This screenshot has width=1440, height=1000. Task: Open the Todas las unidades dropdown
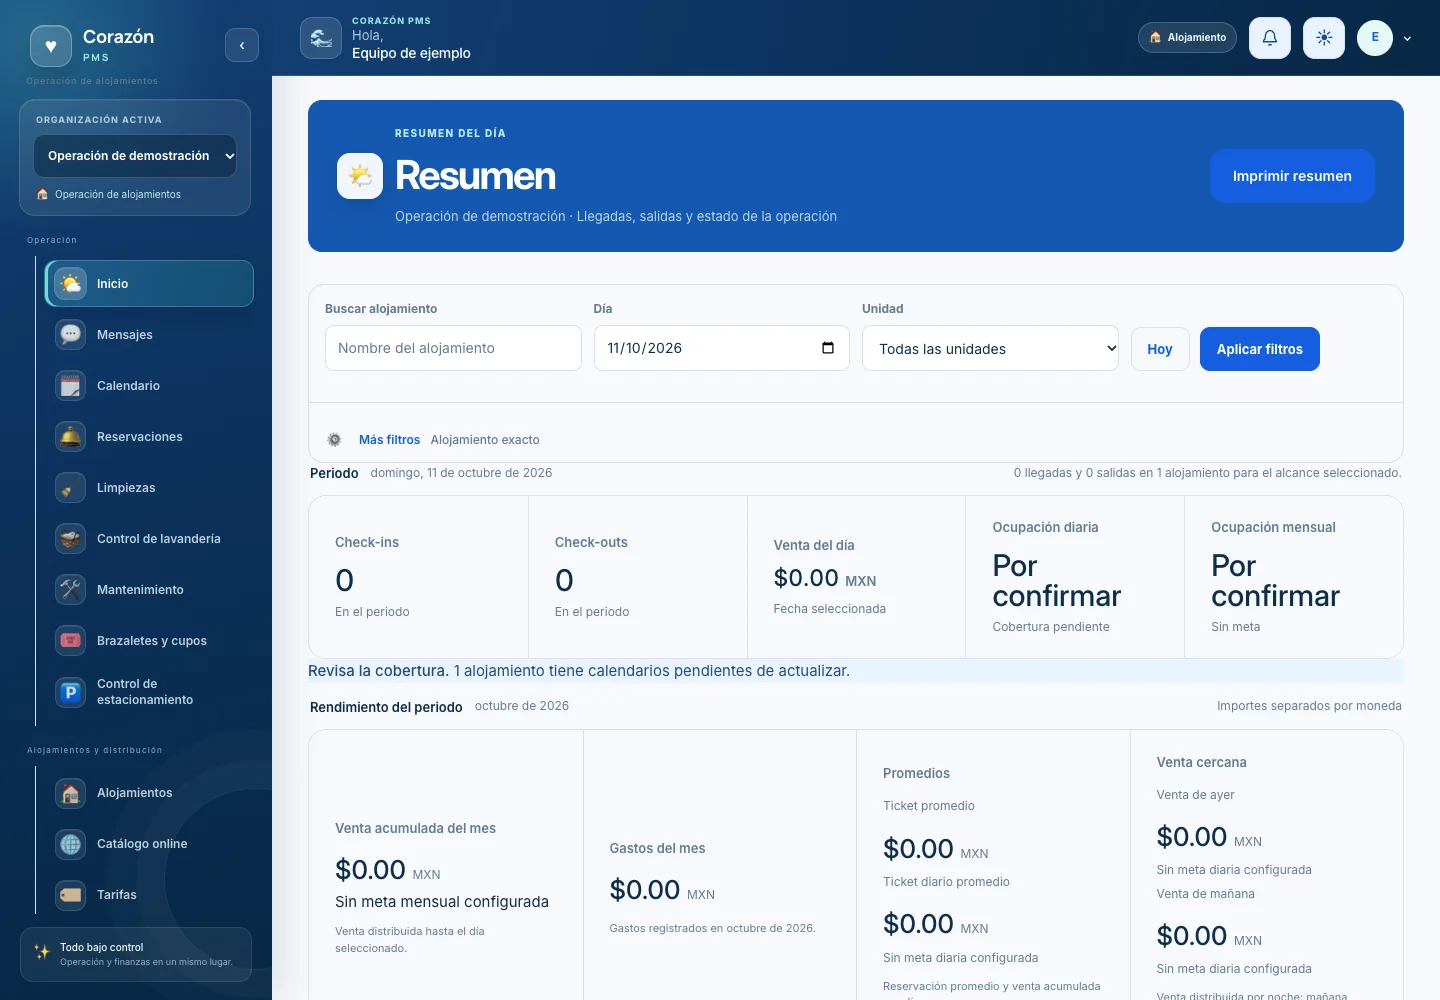[990, 348]
